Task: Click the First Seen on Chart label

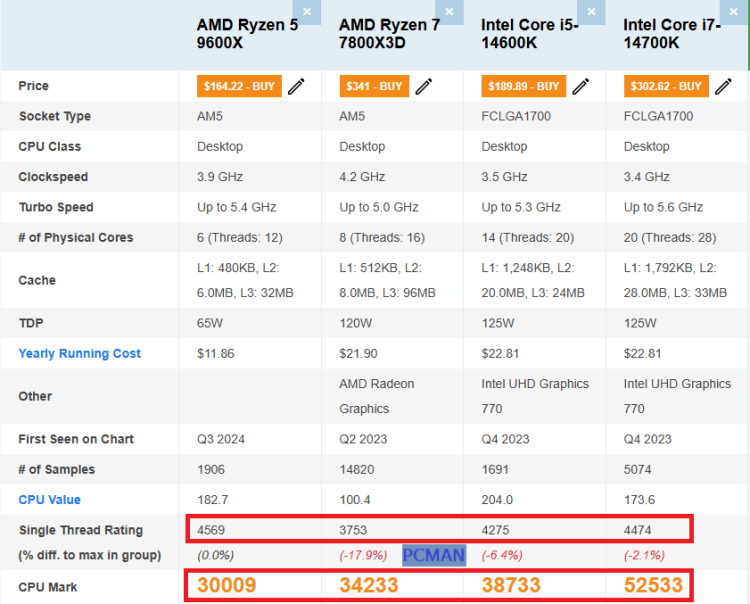Action: (x=76, y=439)
